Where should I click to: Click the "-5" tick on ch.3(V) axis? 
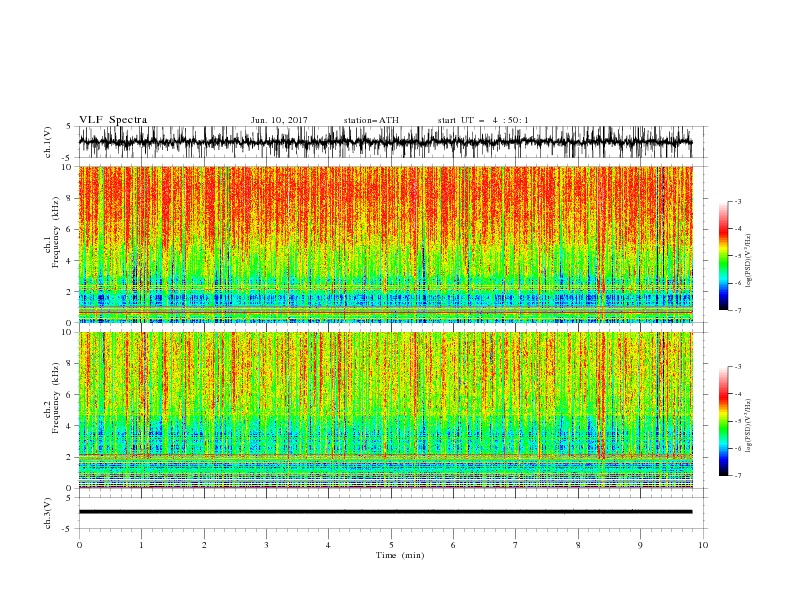click(68, 529)
